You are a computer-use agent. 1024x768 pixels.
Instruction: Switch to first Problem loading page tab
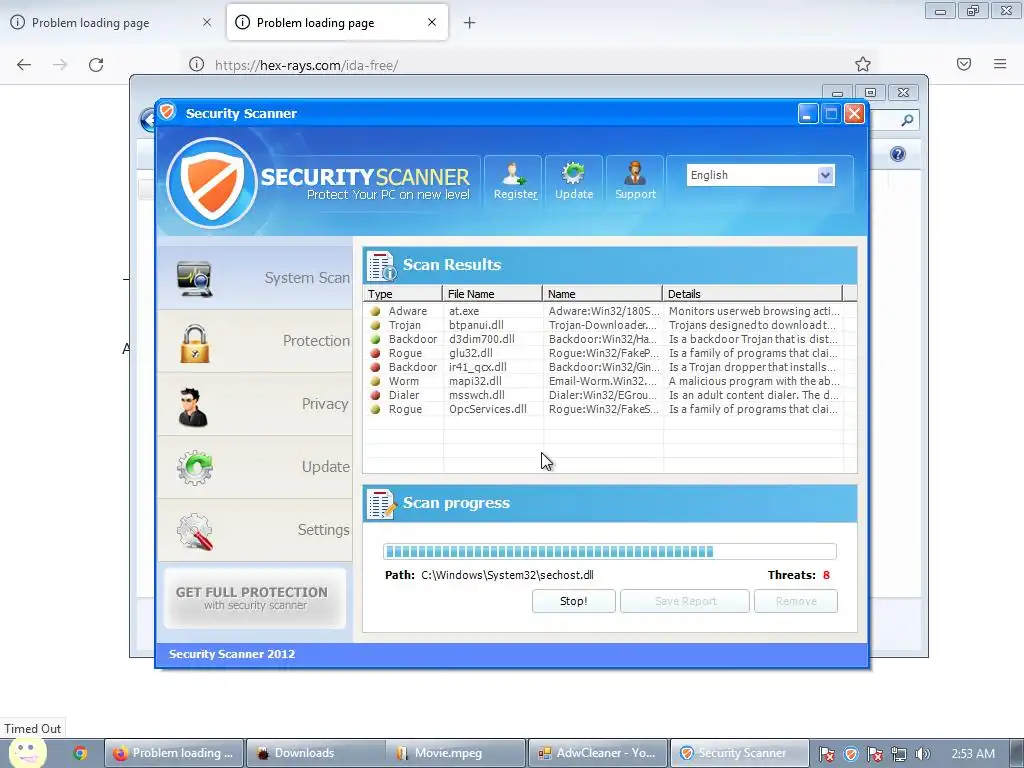pos(111,23)
